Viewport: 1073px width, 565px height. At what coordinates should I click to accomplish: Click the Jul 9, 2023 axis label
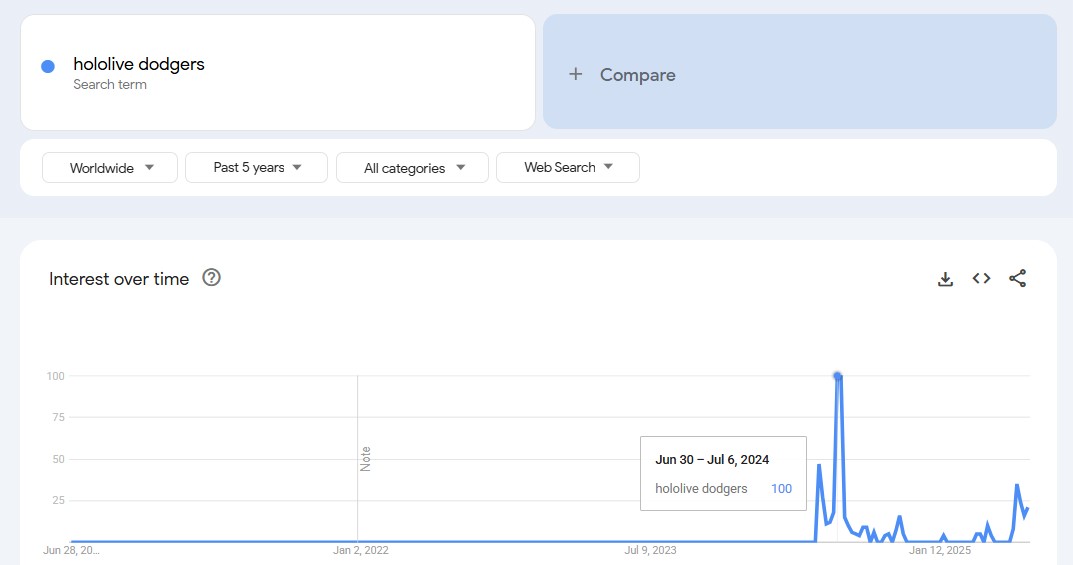[650, 550]
